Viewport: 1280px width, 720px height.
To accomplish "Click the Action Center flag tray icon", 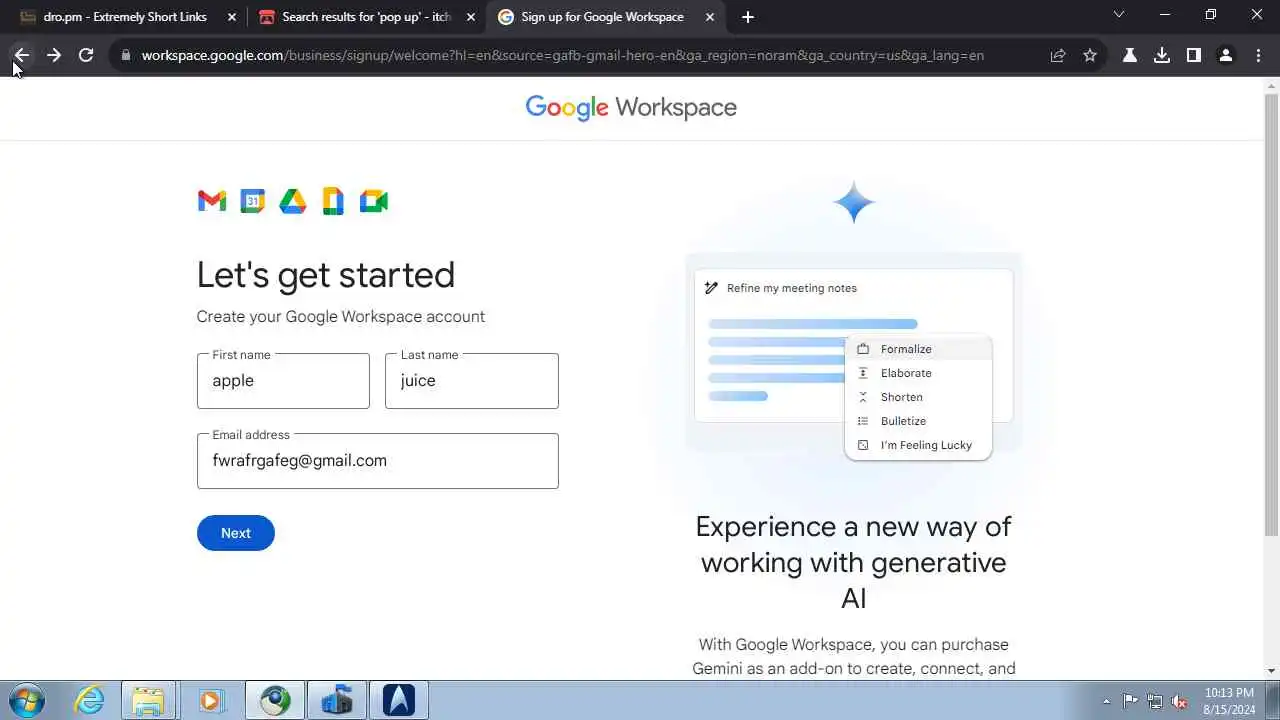I will (1131, 701).
